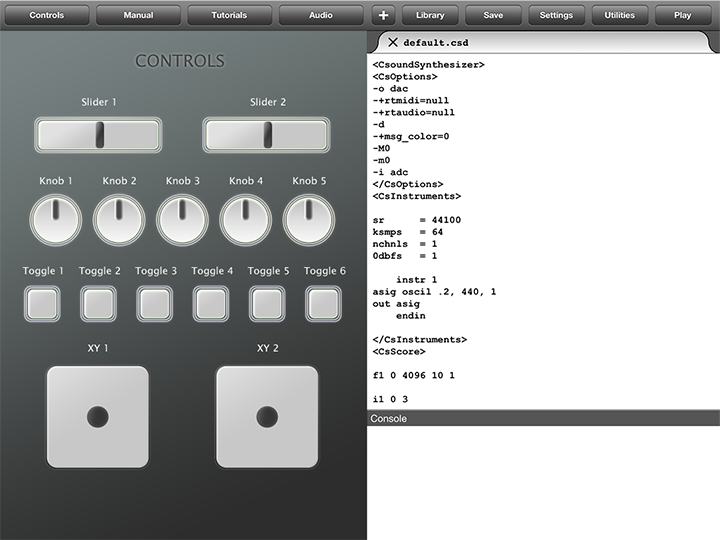Open the Utilities menu
This screenshot has height=540, width=720.
tap(620, 15)
